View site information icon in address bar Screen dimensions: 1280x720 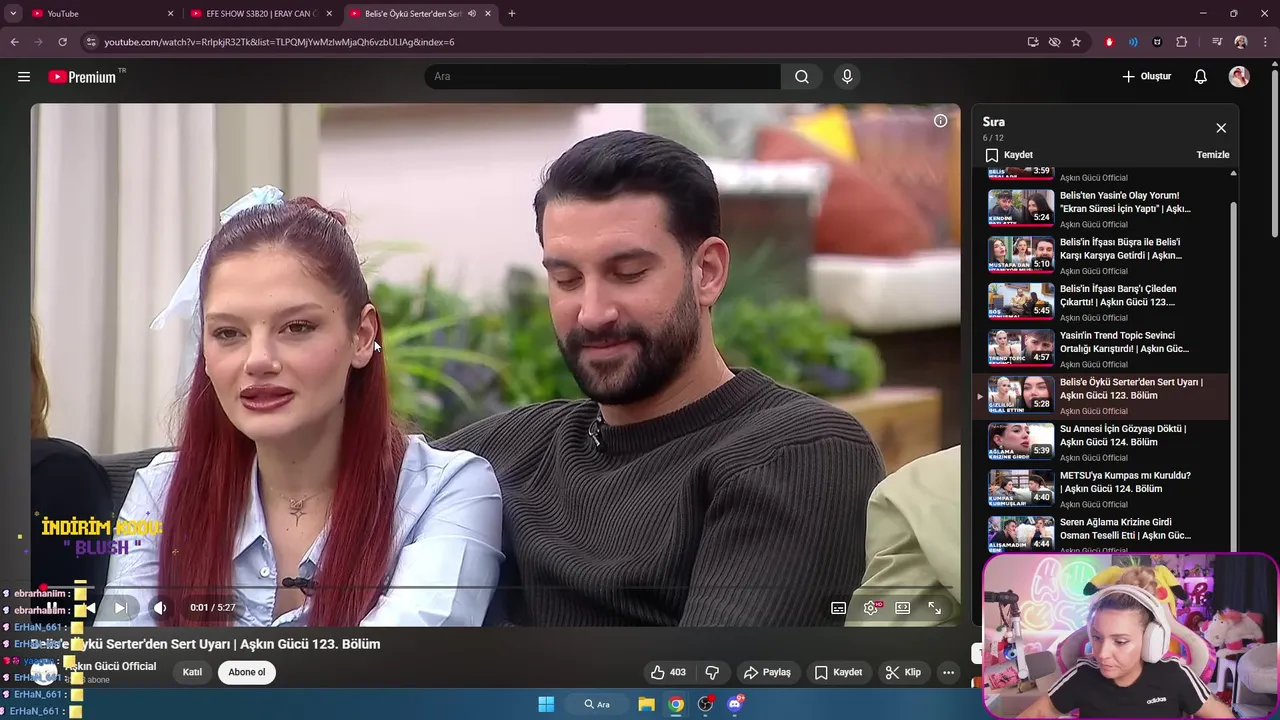(91, 42)
